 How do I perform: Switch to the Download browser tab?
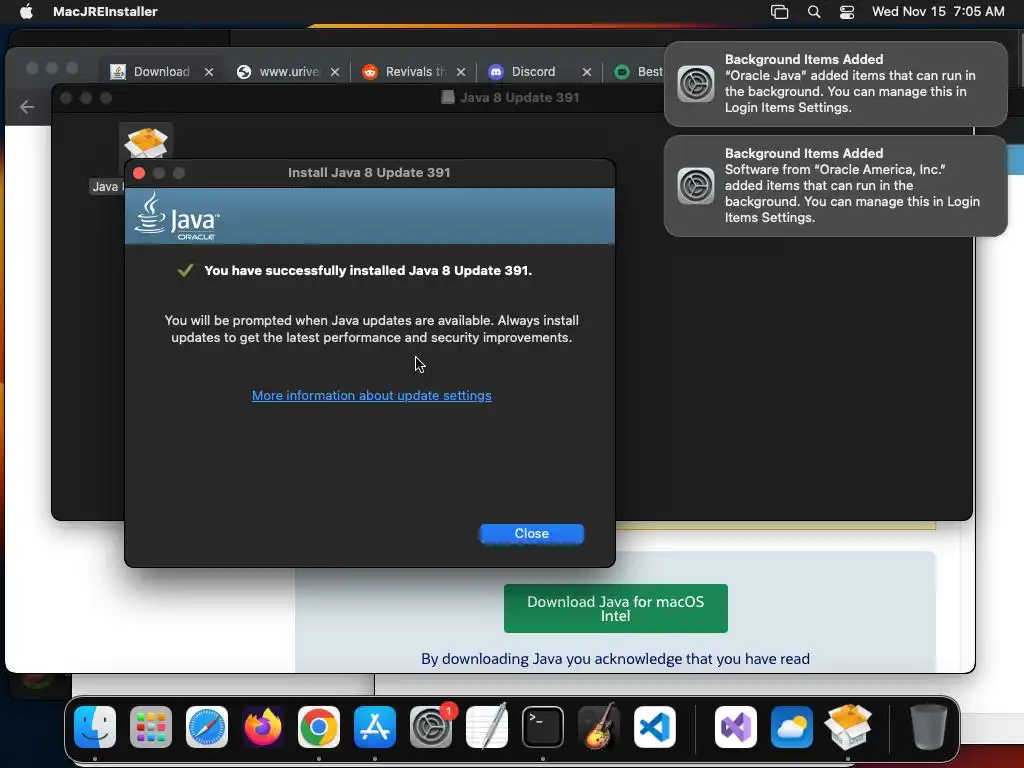161,72
